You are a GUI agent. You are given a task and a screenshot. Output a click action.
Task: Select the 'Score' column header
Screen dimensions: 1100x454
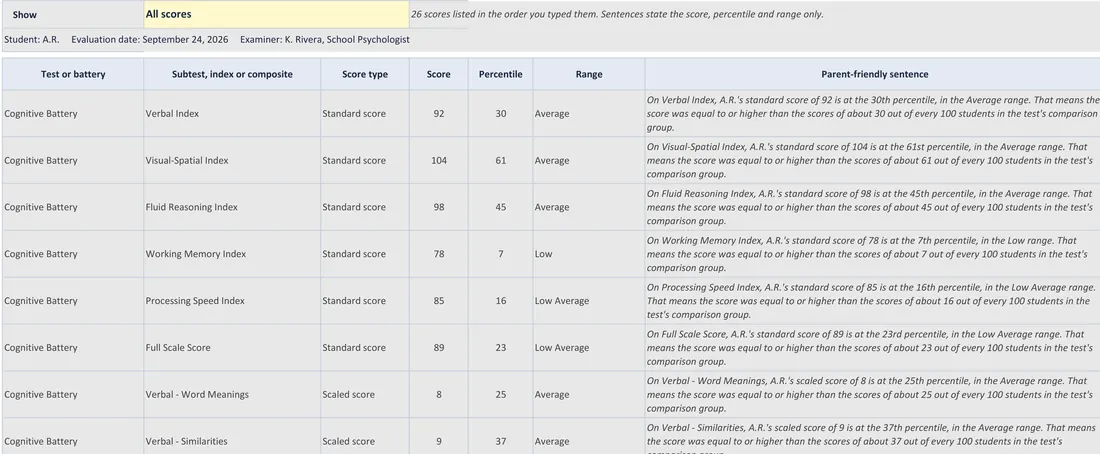coord(438,74)
